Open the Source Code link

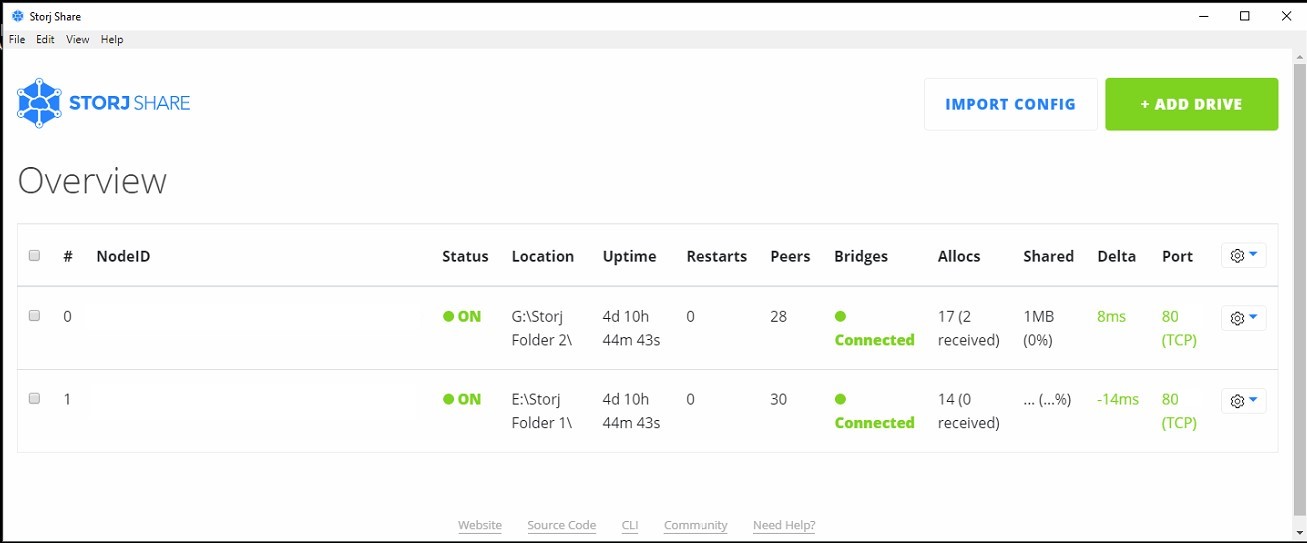click(562, 525)
